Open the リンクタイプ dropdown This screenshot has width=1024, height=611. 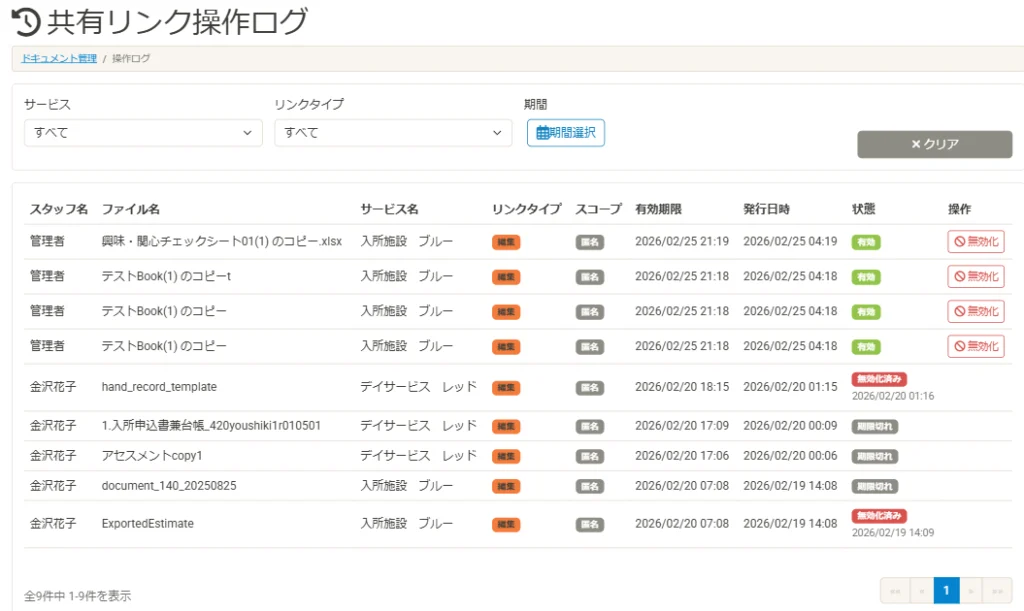(x=392, y=132)
